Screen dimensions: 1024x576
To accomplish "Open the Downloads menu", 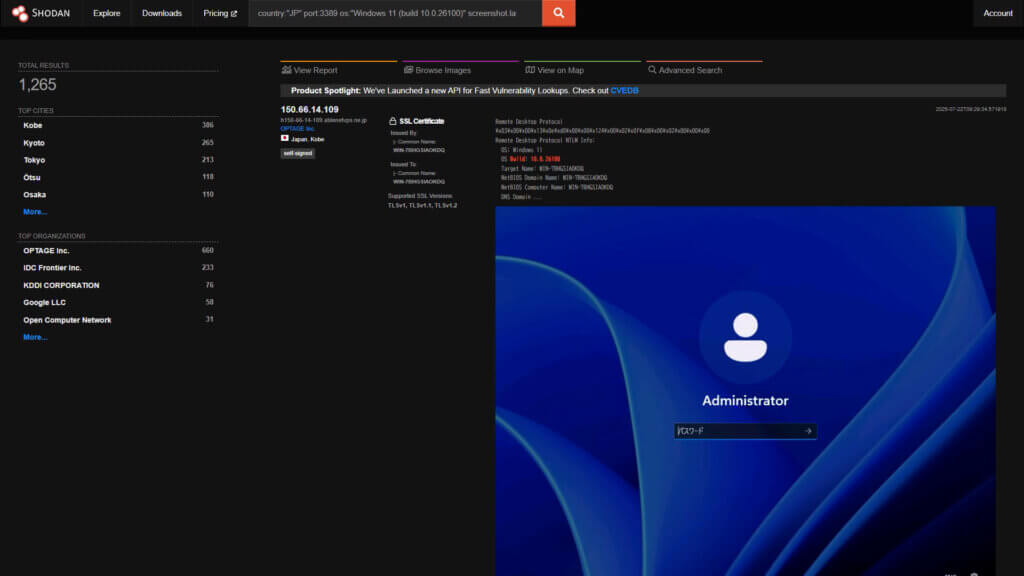I will (x=163, y=13).
